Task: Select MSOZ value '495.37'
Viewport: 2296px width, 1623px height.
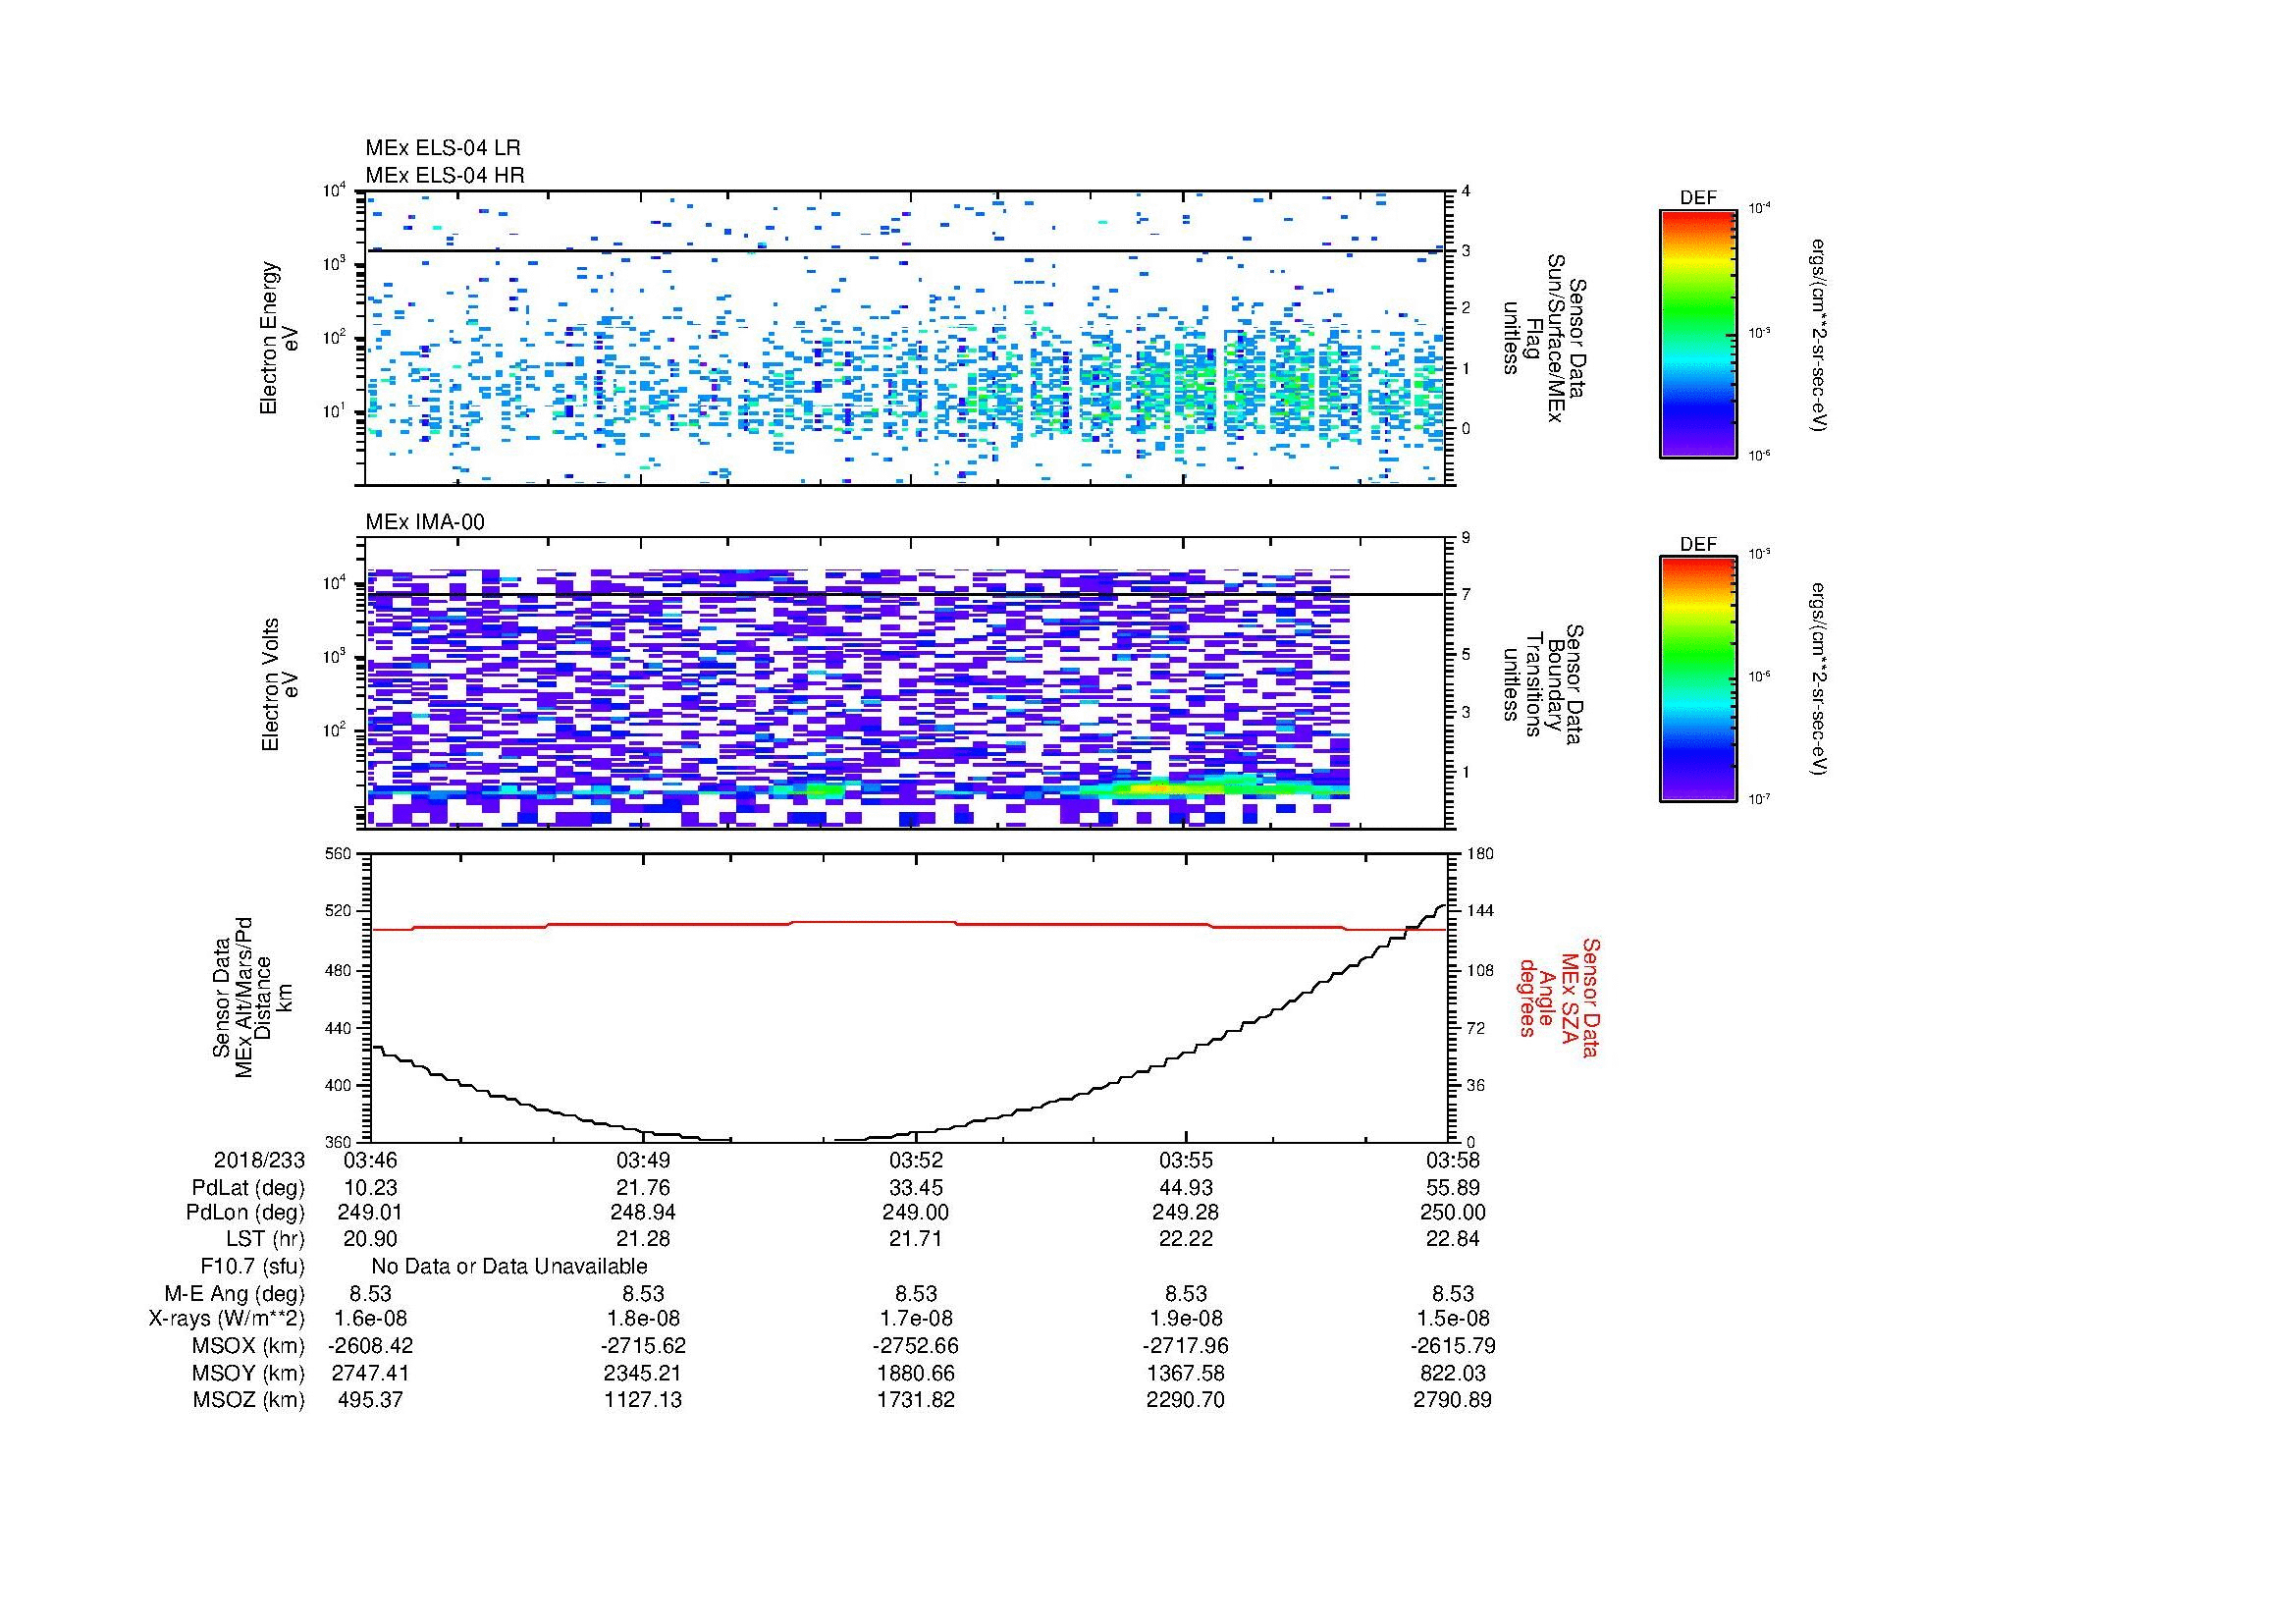Action: 370,1400
